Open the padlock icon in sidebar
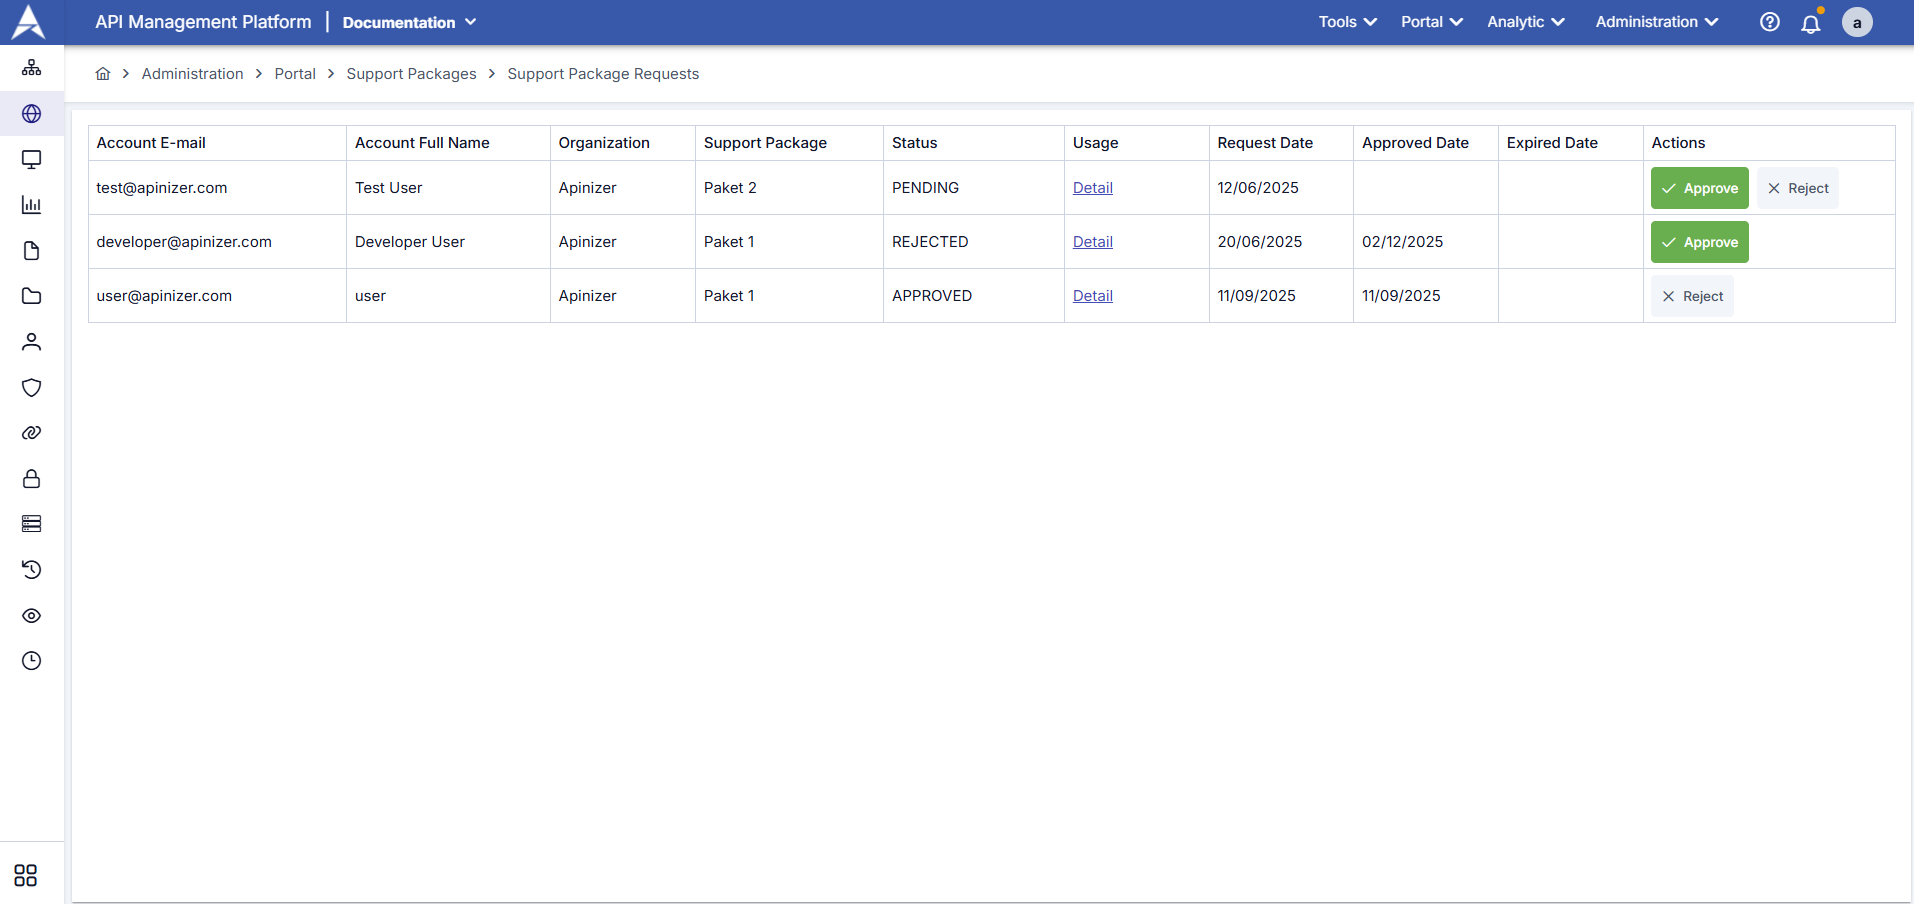This screenshot has width=1914, height=904. click(32, 479)
